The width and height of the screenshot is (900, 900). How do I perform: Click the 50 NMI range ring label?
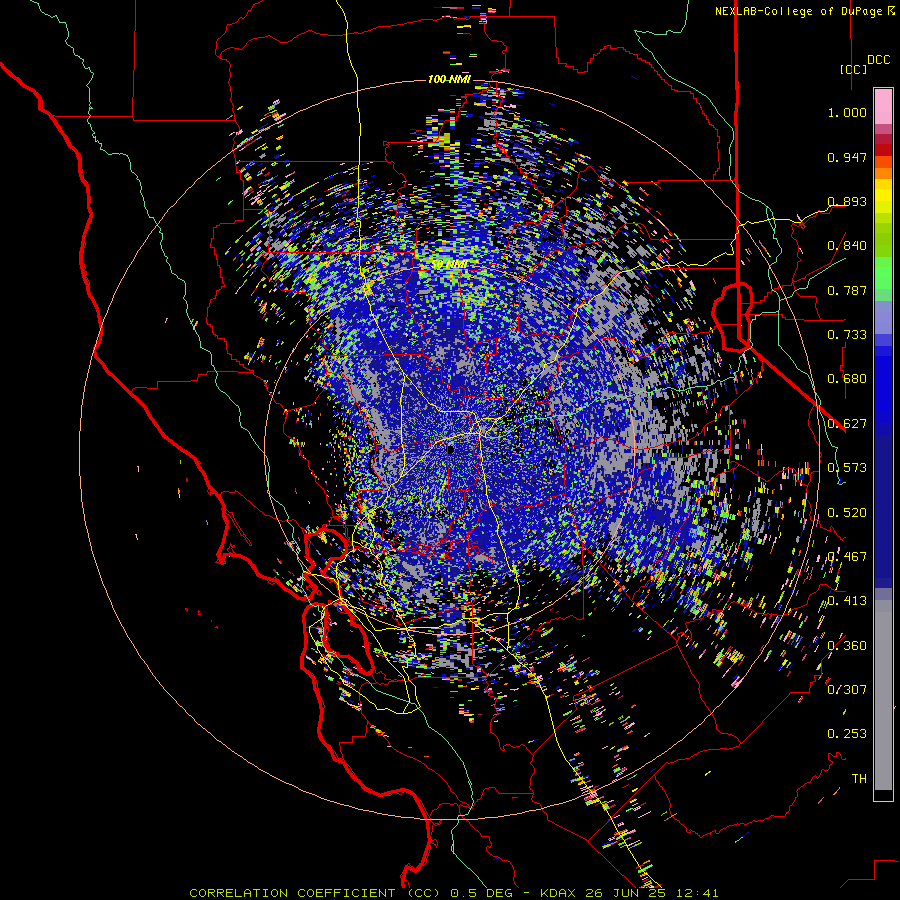tap(449, 265)
